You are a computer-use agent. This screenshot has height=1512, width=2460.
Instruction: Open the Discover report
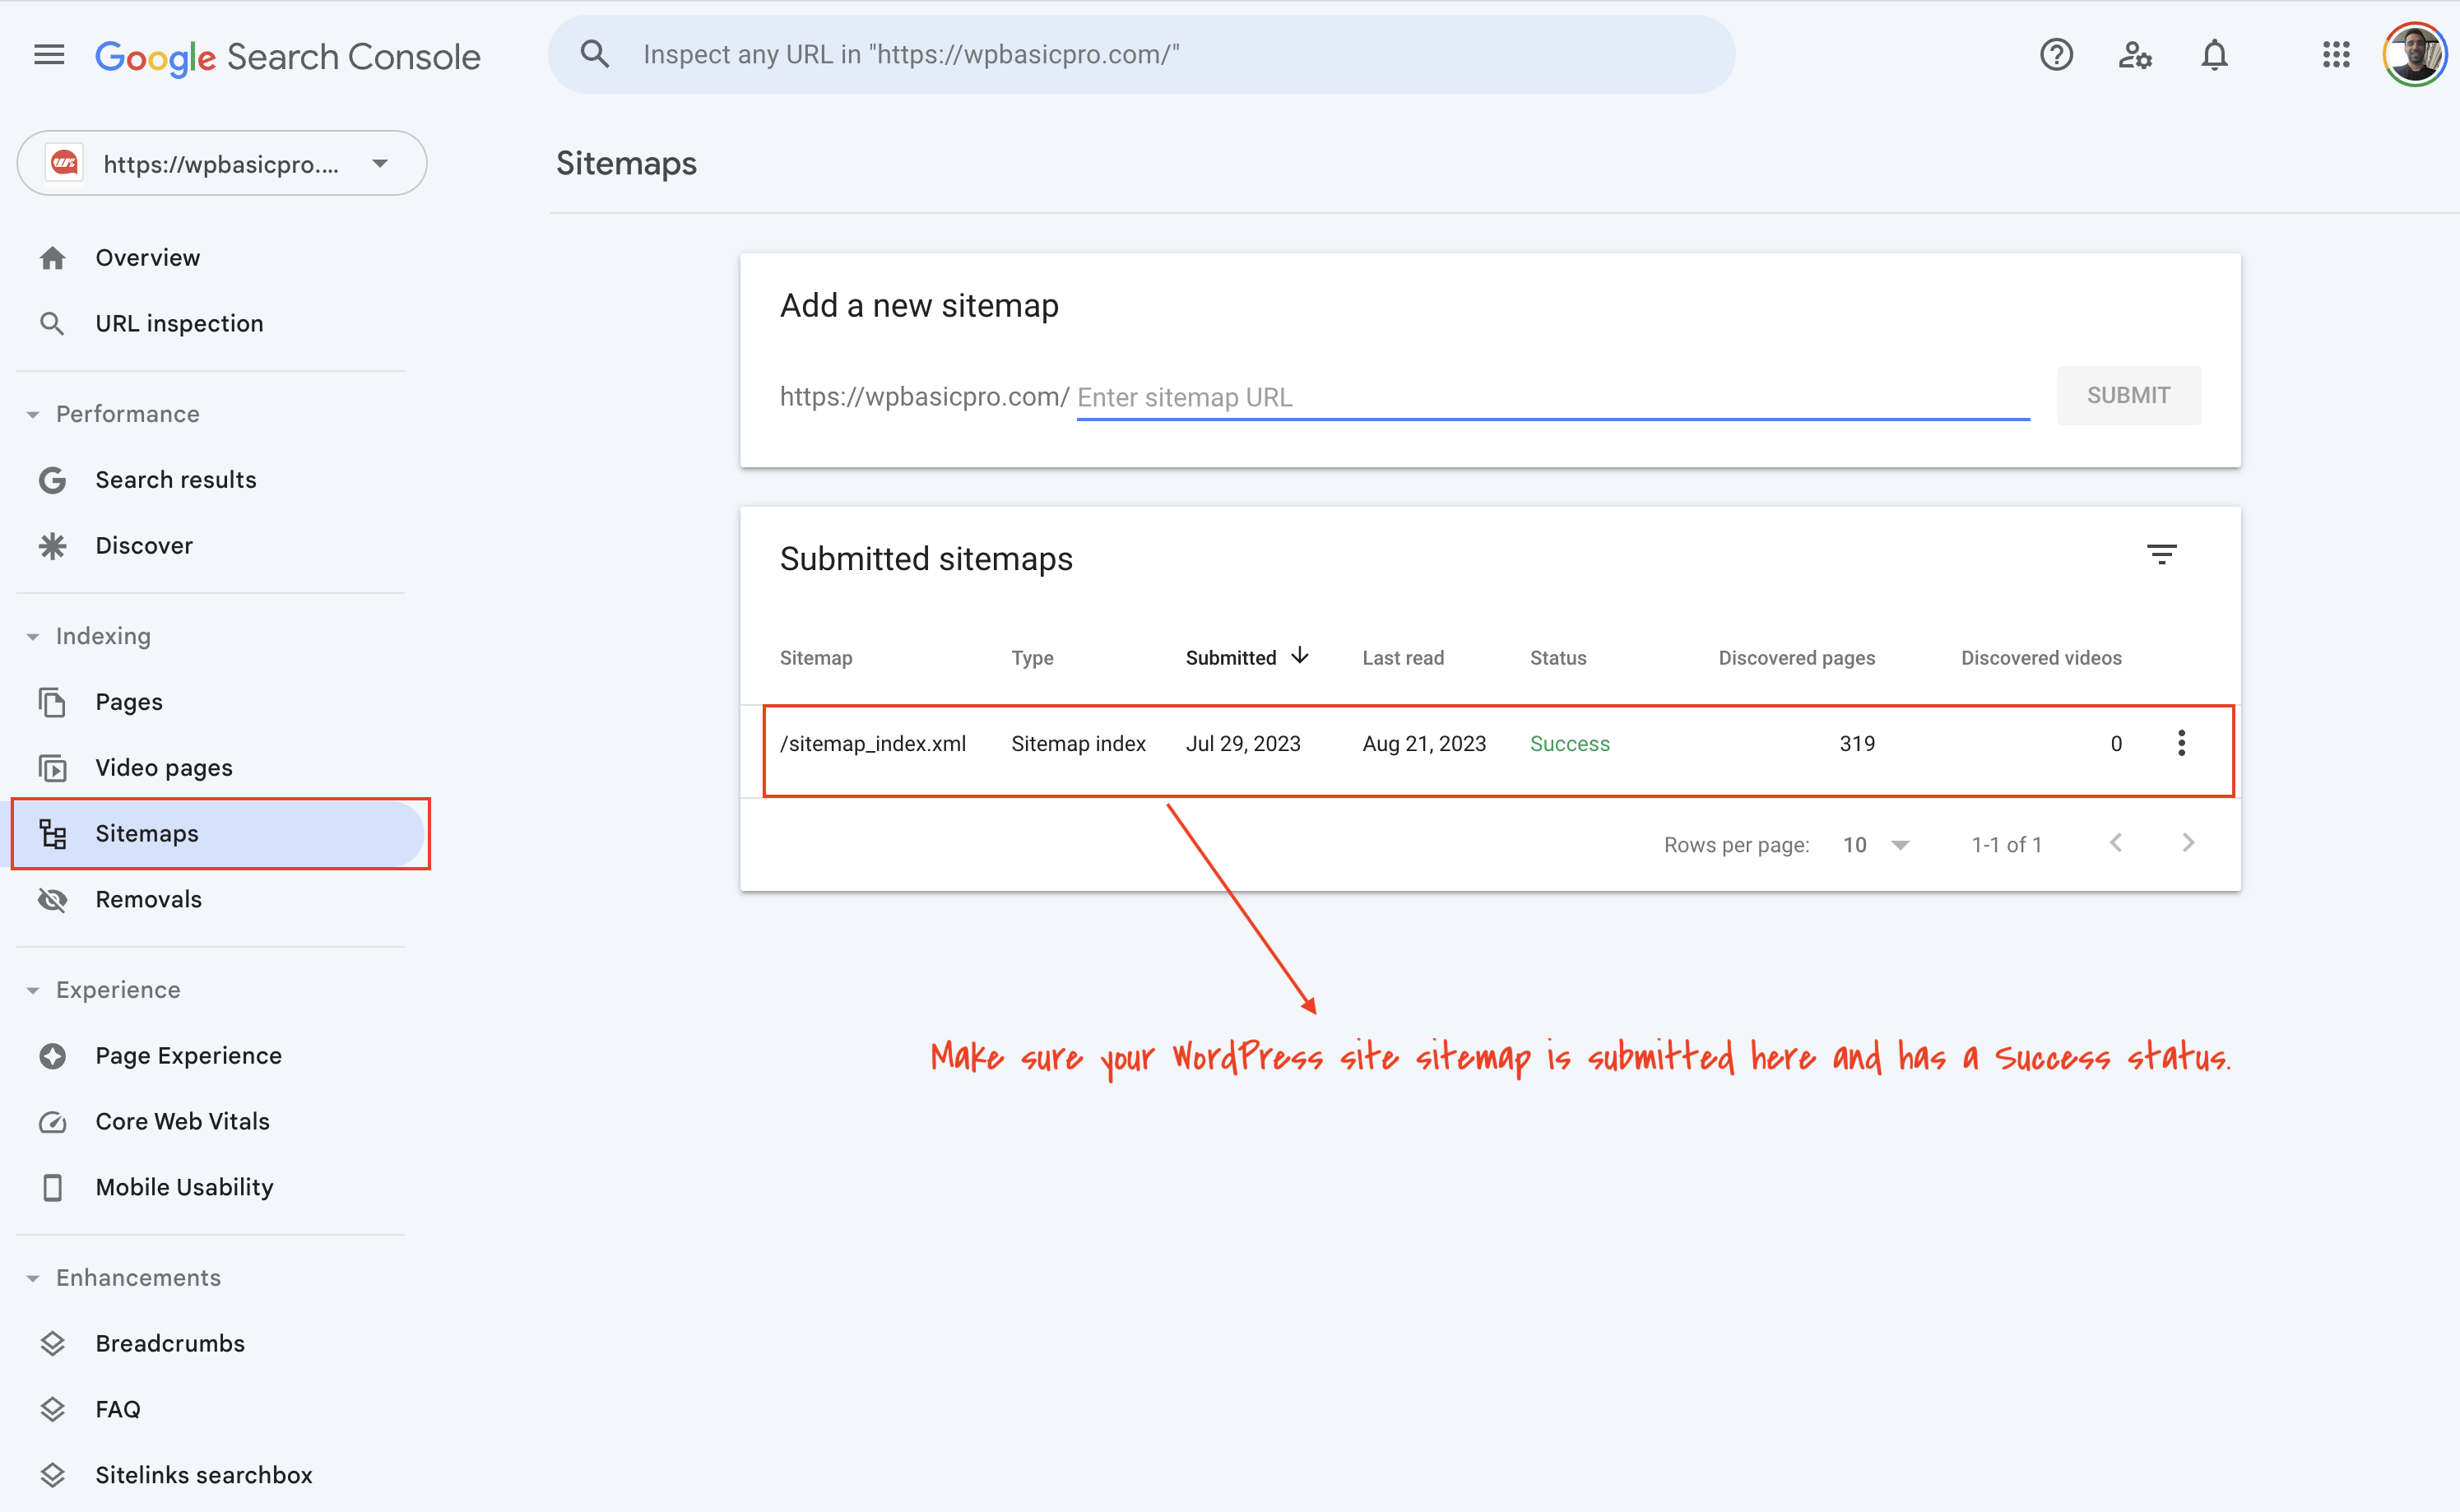click(144, 546)
